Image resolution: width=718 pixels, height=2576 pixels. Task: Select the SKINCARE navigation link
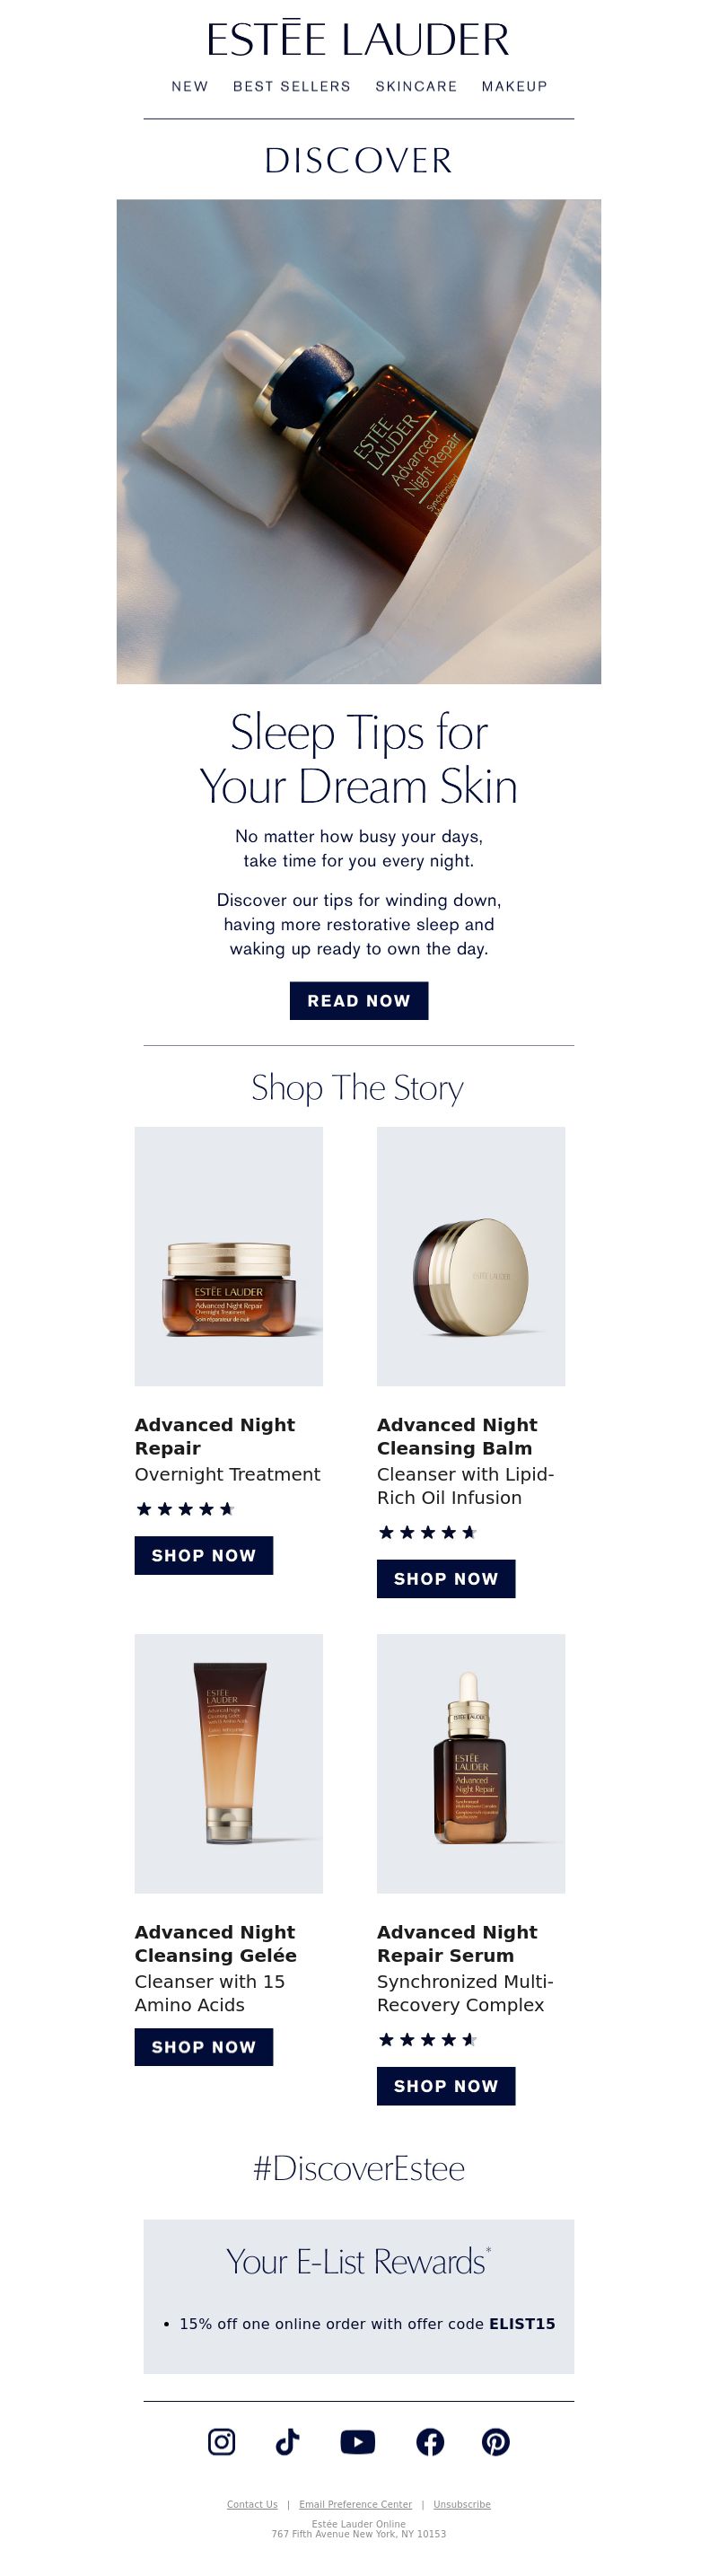[x=416, y=86]
